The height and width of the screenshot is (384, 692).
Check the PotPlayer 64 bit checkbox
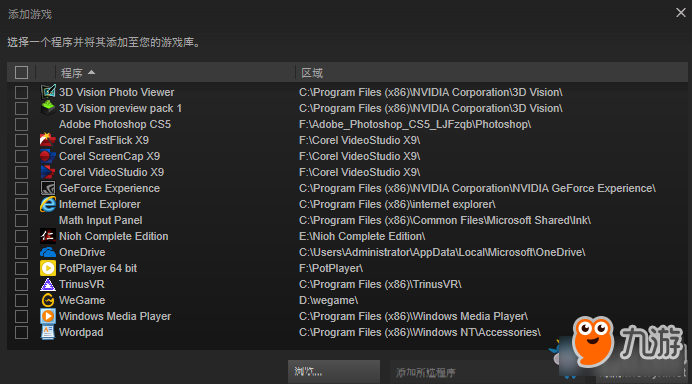[x=21, y=268]
